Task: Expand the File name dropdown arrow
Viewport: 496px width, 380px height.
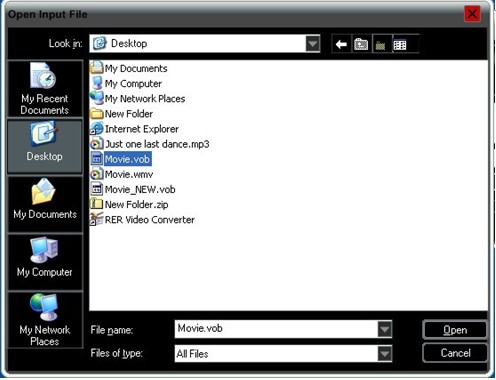Action: click(384, 329)
